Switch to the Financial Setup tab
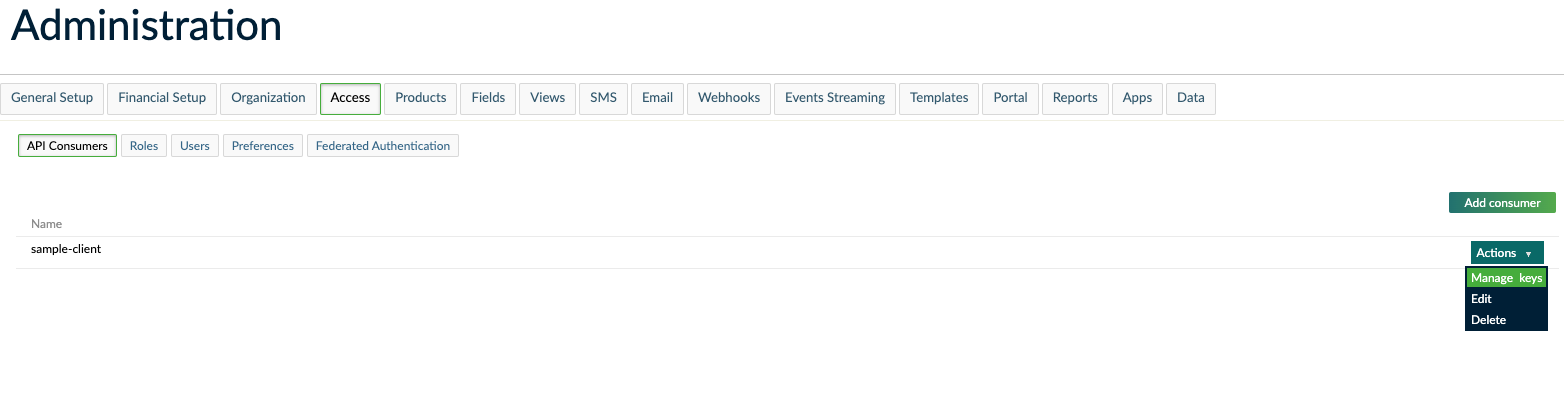Image resolution: width=1564 pixels, height=402 pixels. point(162,98)
